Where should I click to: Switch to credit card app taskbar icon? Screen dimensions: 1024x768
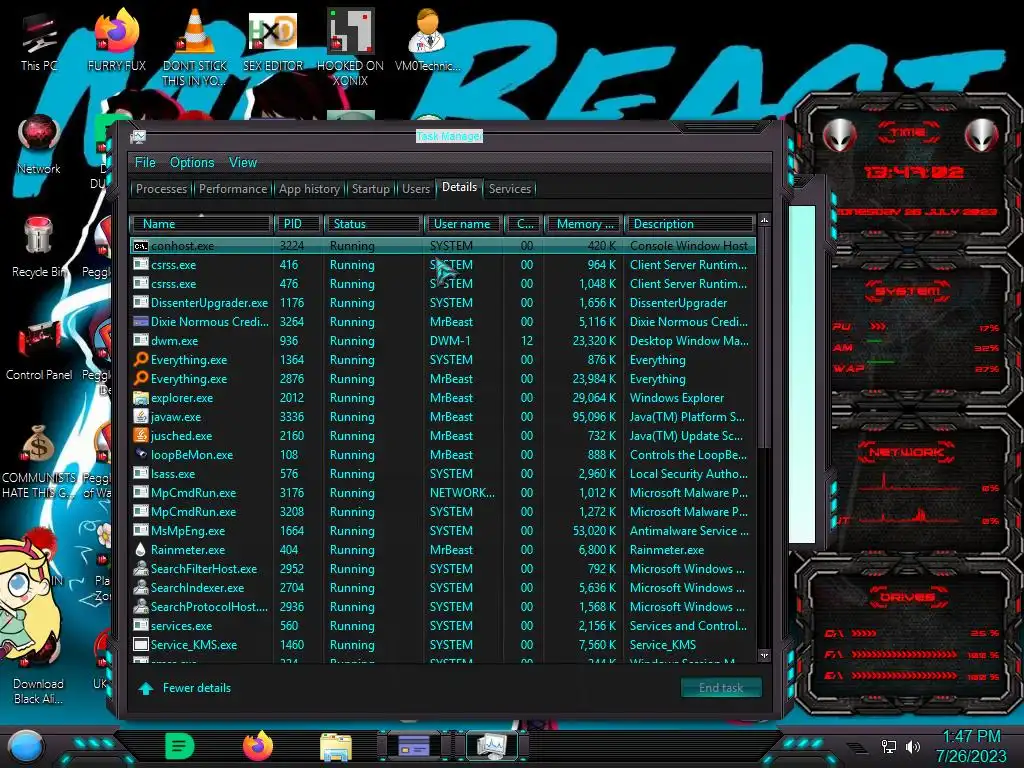414,746
